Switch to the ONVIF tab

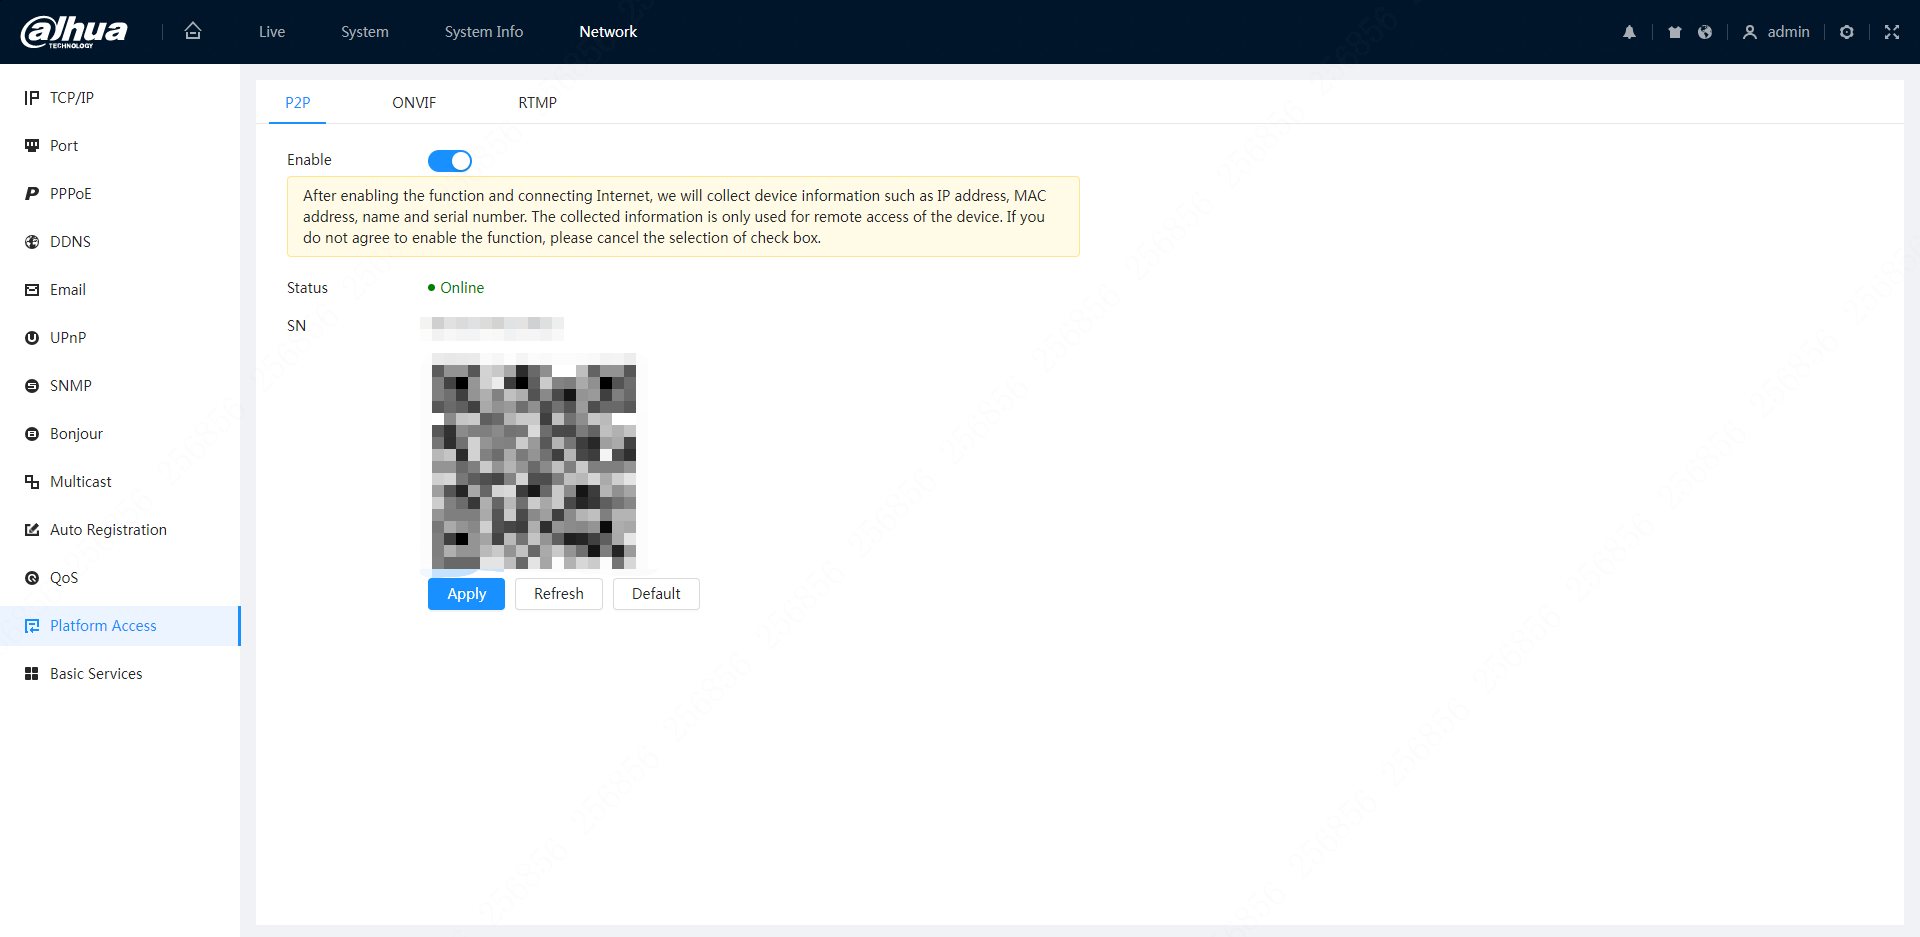(414, 103)
